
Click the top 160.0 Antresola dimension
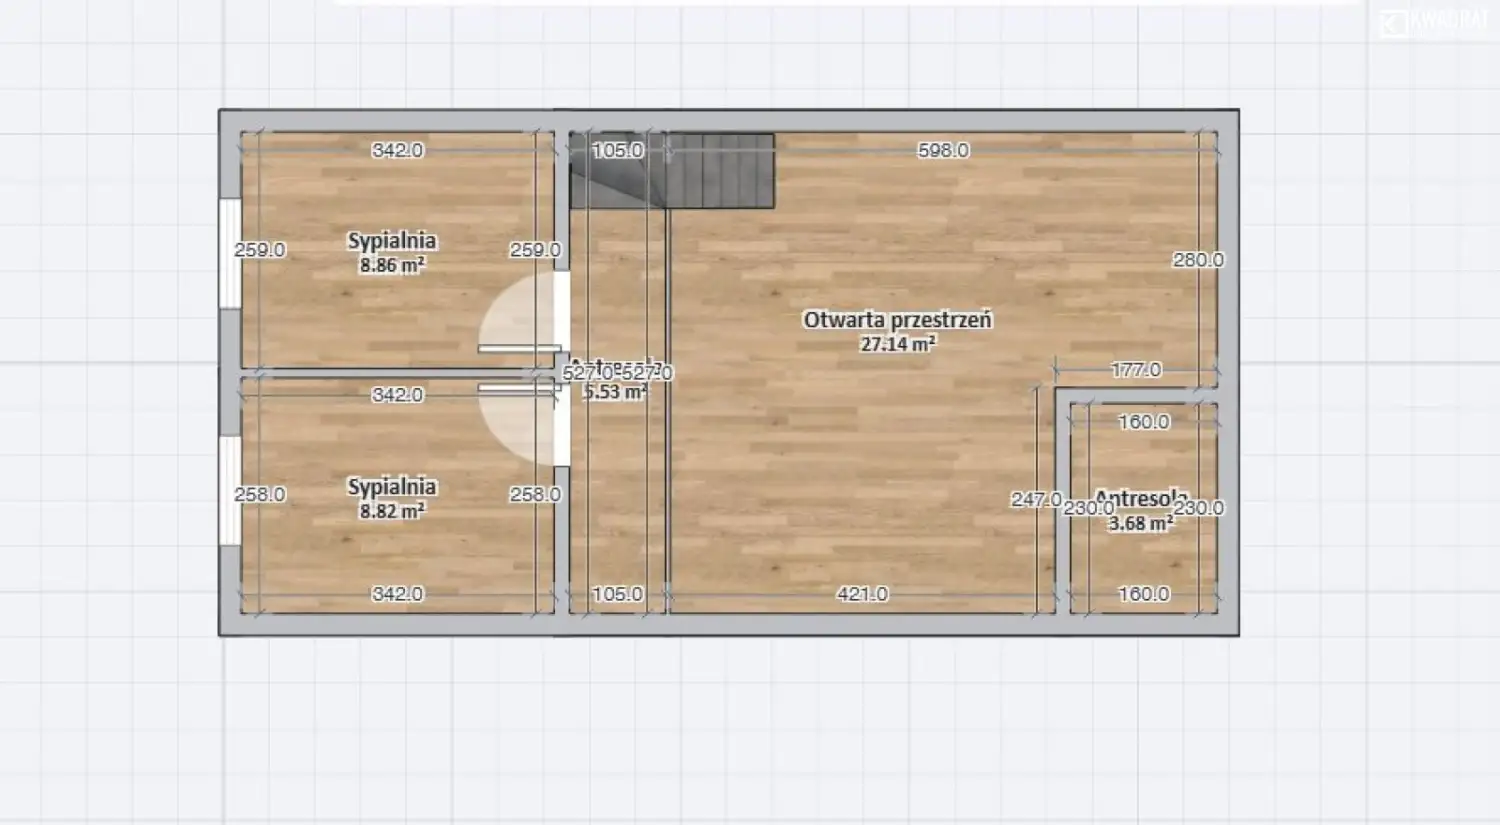pos(1143,422)
